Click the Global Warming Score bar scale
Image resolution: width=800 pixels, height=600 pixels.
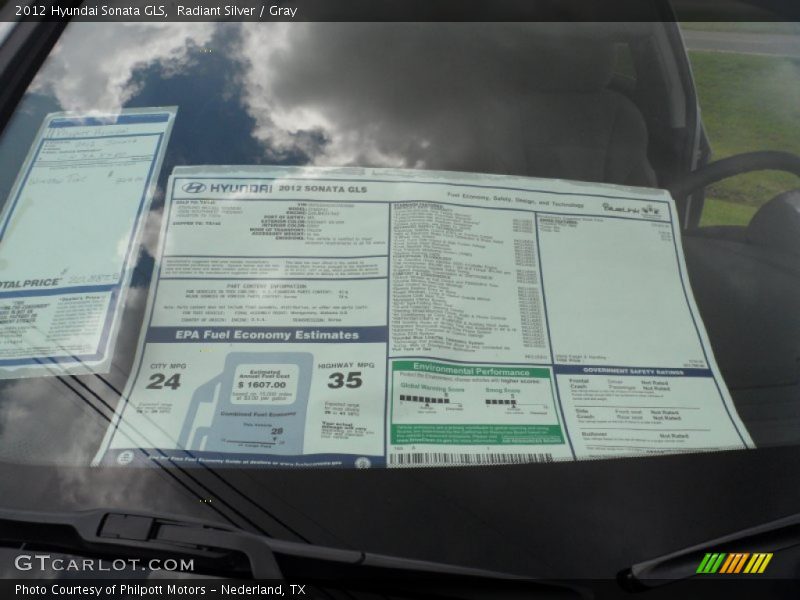pyautogui.click(x=431, y=401)
